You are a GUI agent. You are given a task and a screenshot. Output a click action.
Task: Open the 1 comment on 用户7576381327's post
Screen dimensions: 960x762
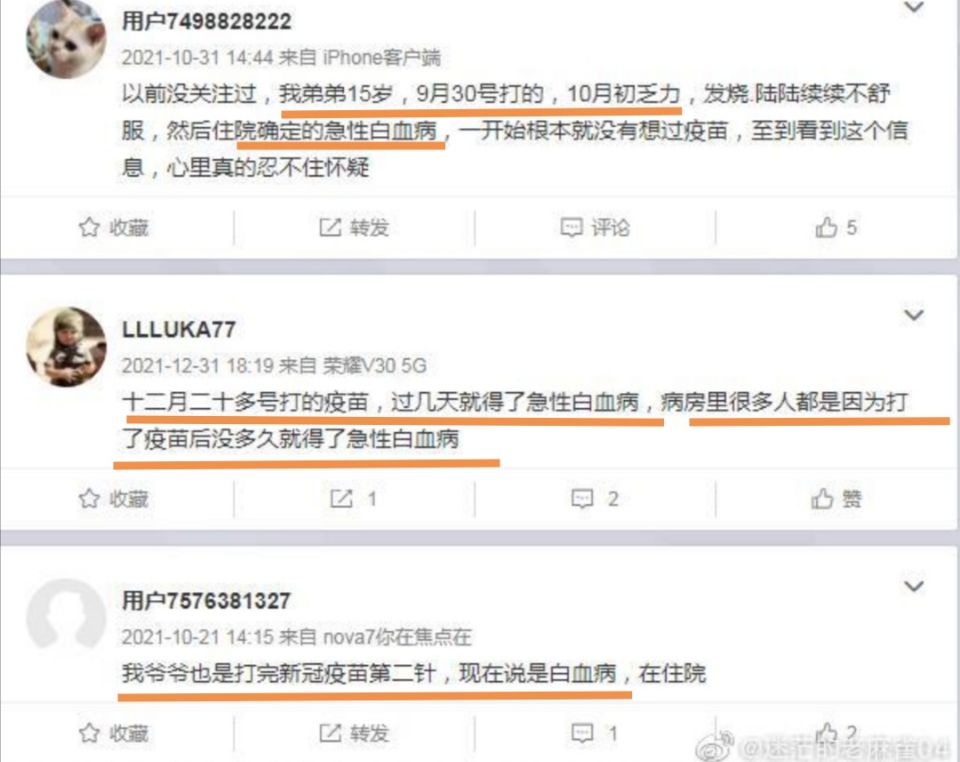(x=594, y=733)
